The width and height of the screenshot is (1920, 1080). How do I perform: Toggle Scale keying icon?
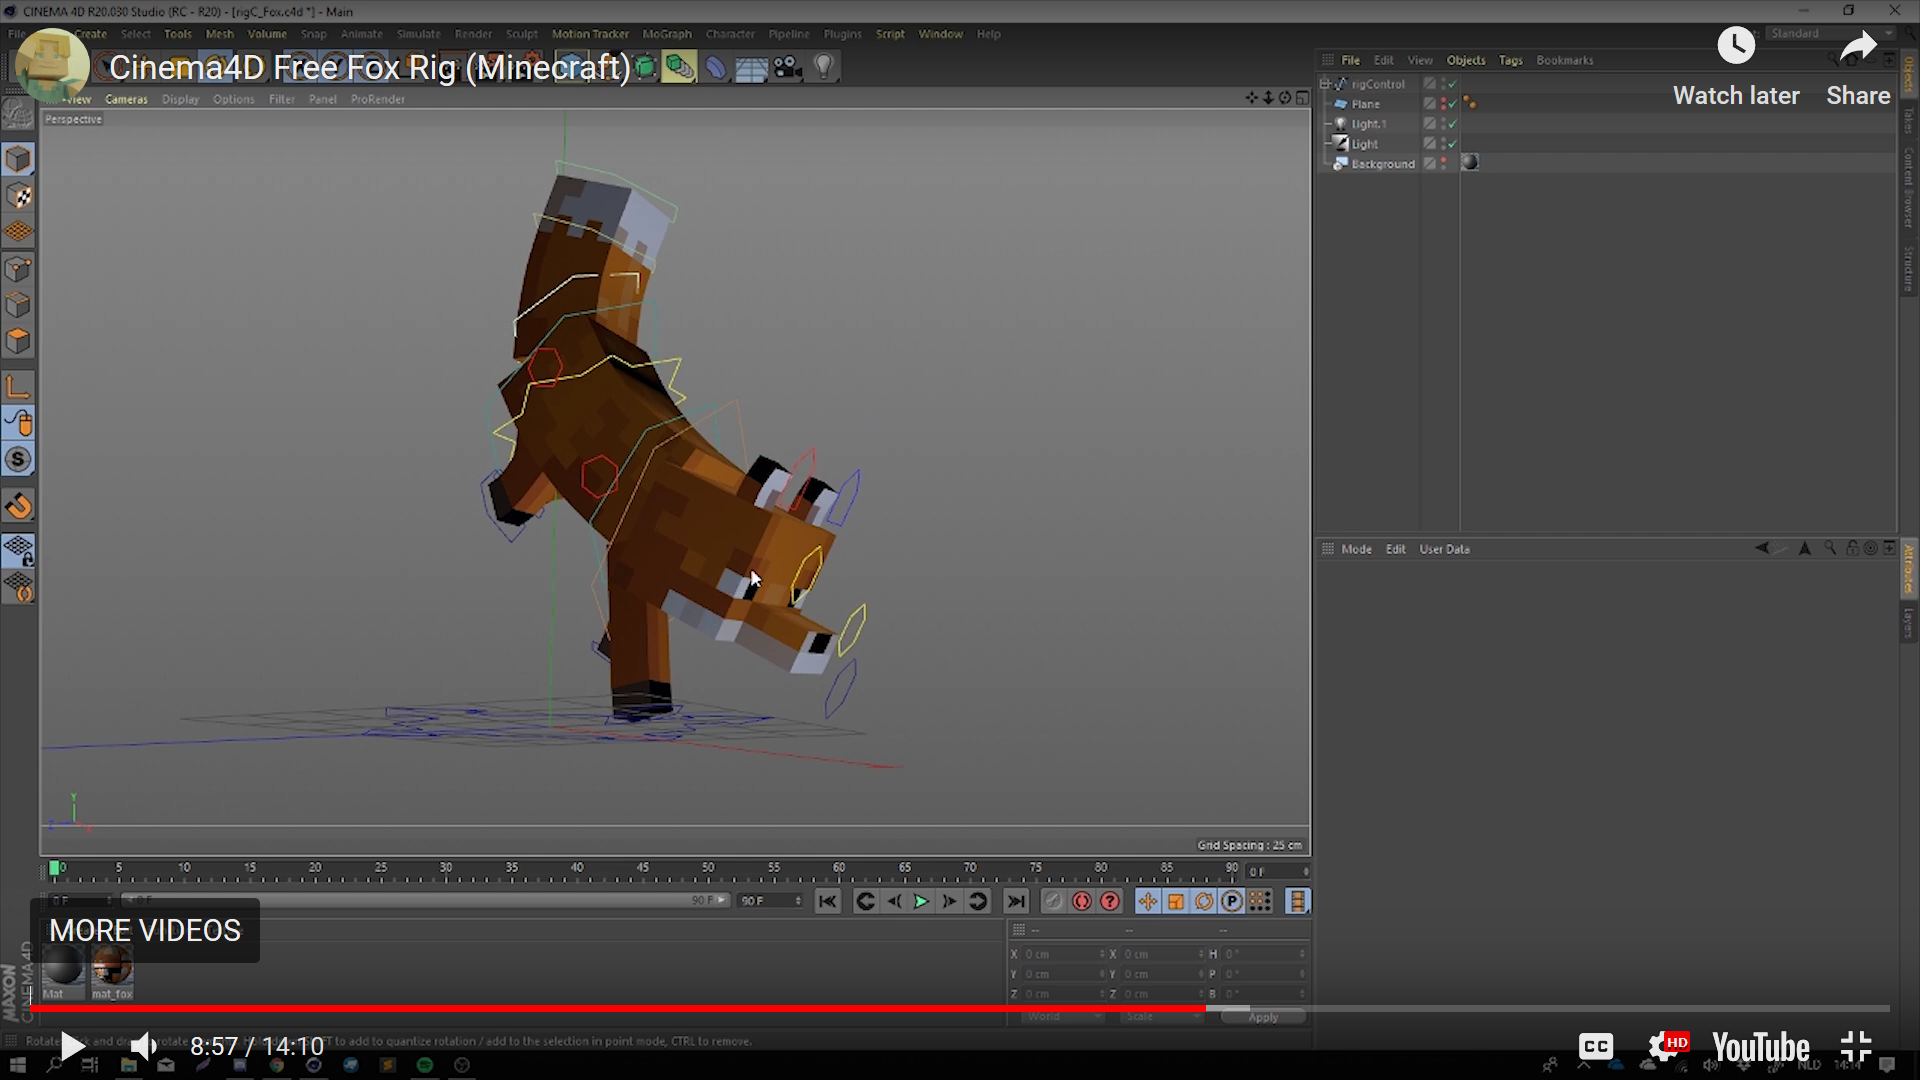(x=1176, y=901)
